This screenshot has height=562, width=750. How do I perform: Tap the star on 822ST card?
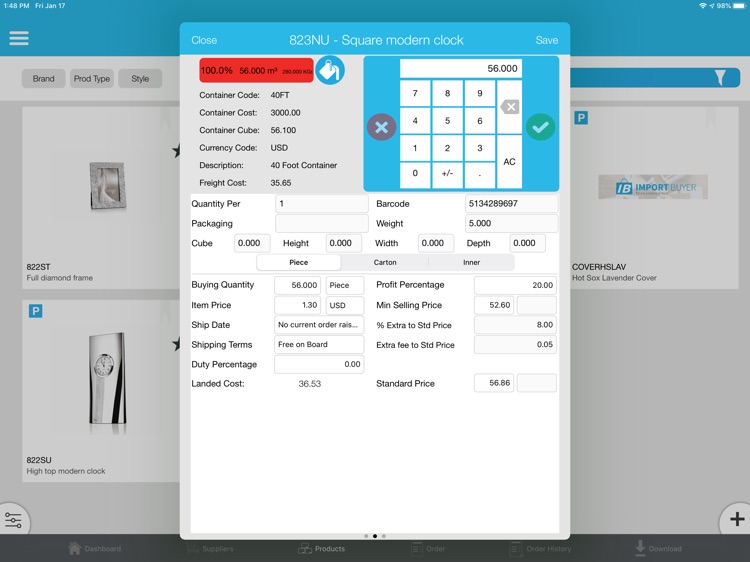click(176, 151)
